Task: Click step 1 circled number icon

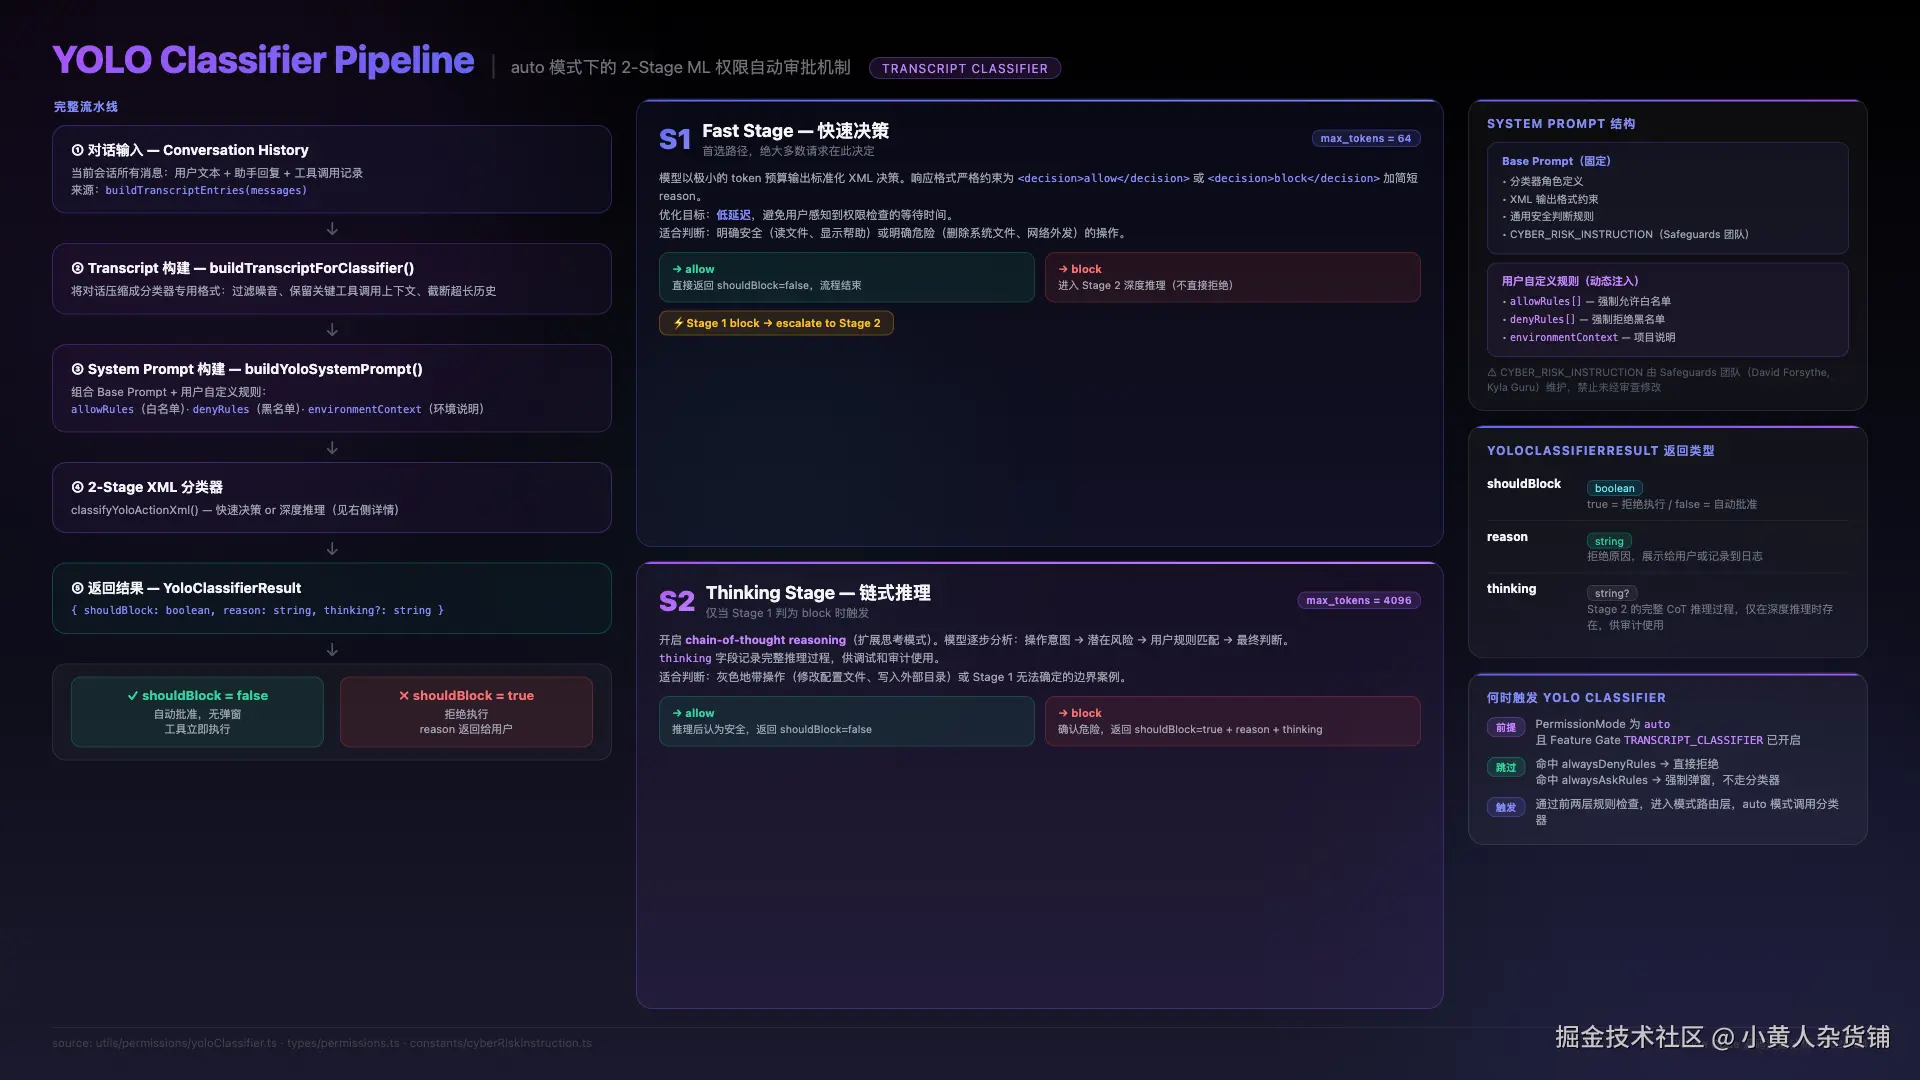Action: (77, 150)
